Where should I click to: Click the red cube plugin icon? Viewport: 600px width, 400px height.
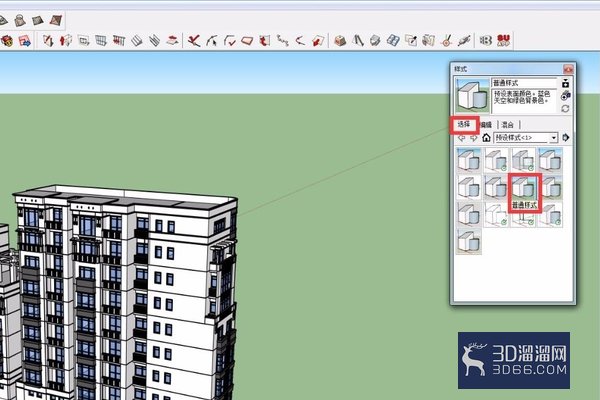7,41
